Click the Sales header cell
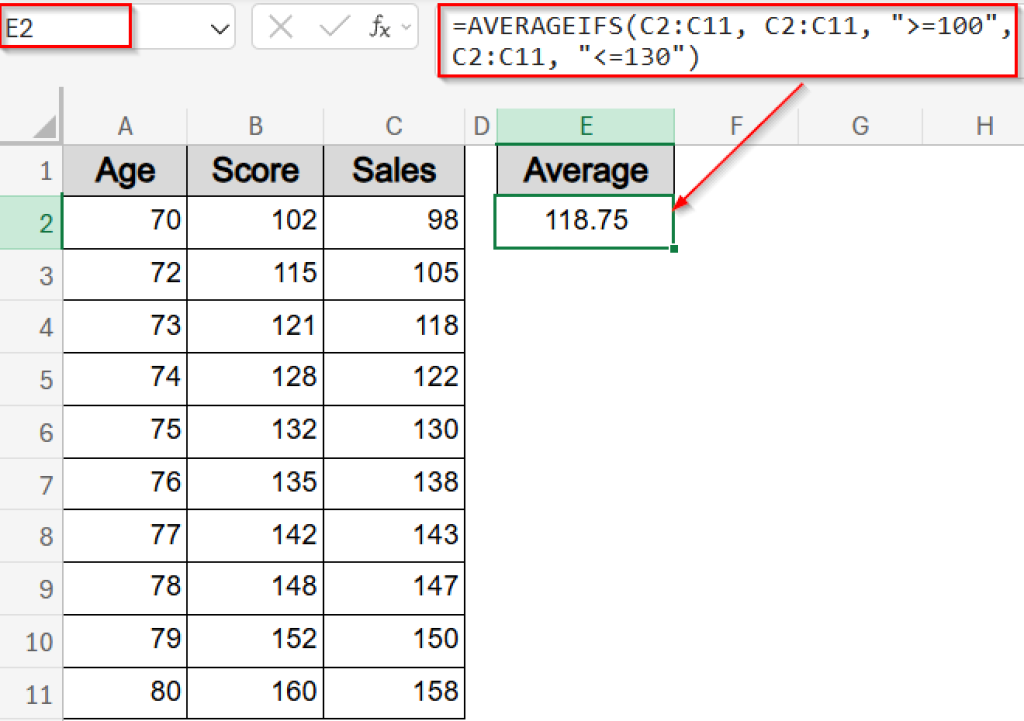1024x721 pixels. coord(393,170)
